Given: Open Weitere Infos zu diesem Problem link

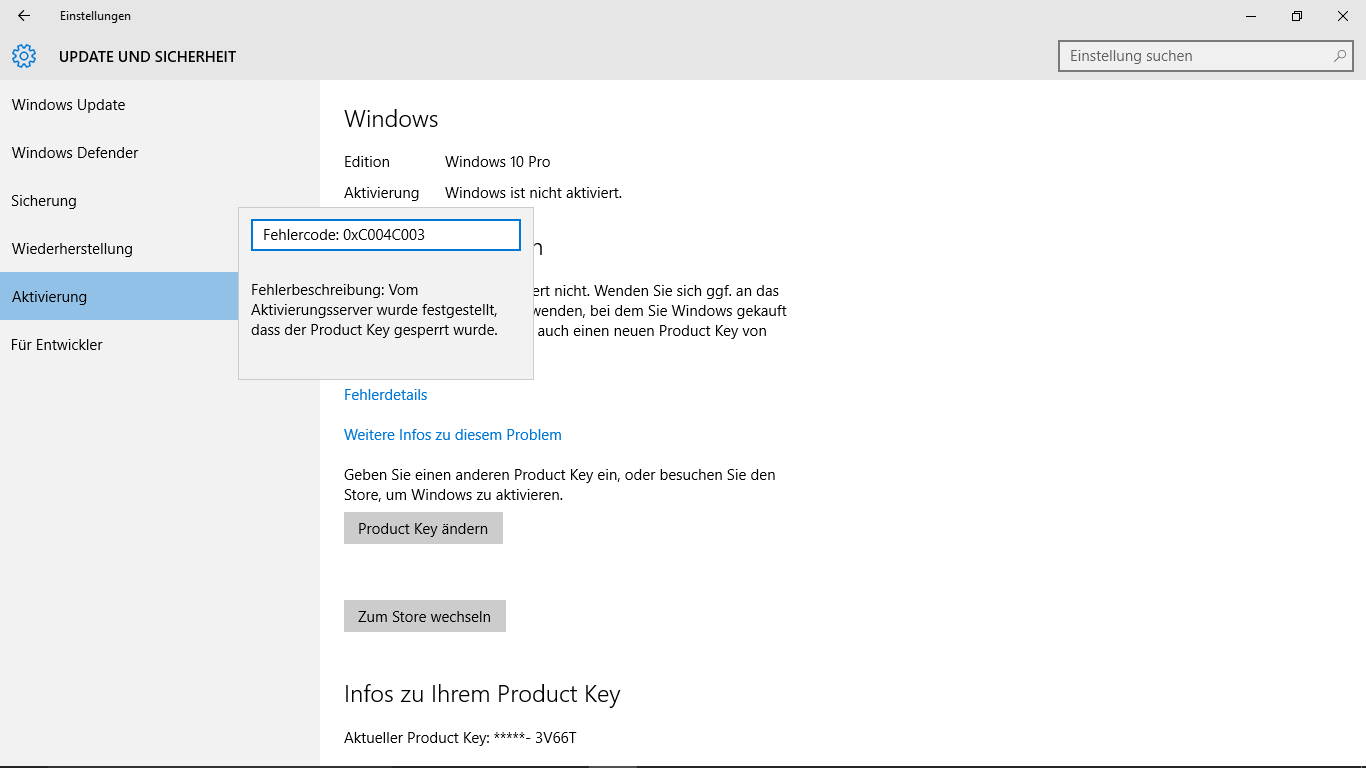Looking at the screenshot, I should [453, 435].
